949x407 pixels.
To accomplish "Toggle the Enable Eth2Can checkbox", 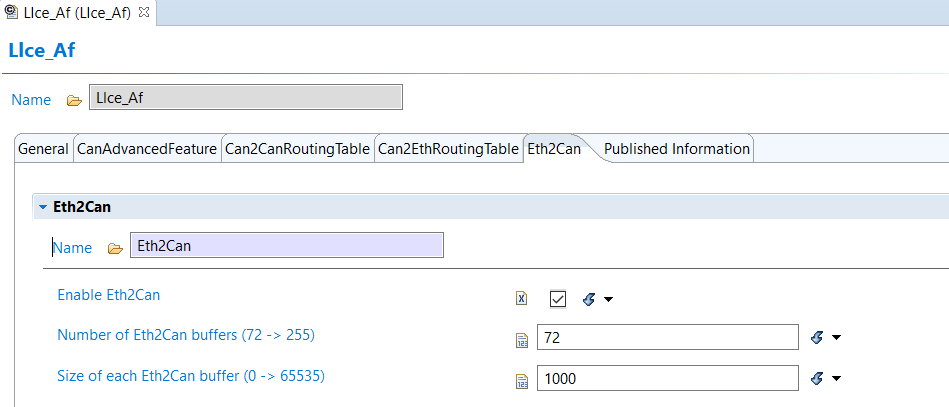I will pos(558,298).
